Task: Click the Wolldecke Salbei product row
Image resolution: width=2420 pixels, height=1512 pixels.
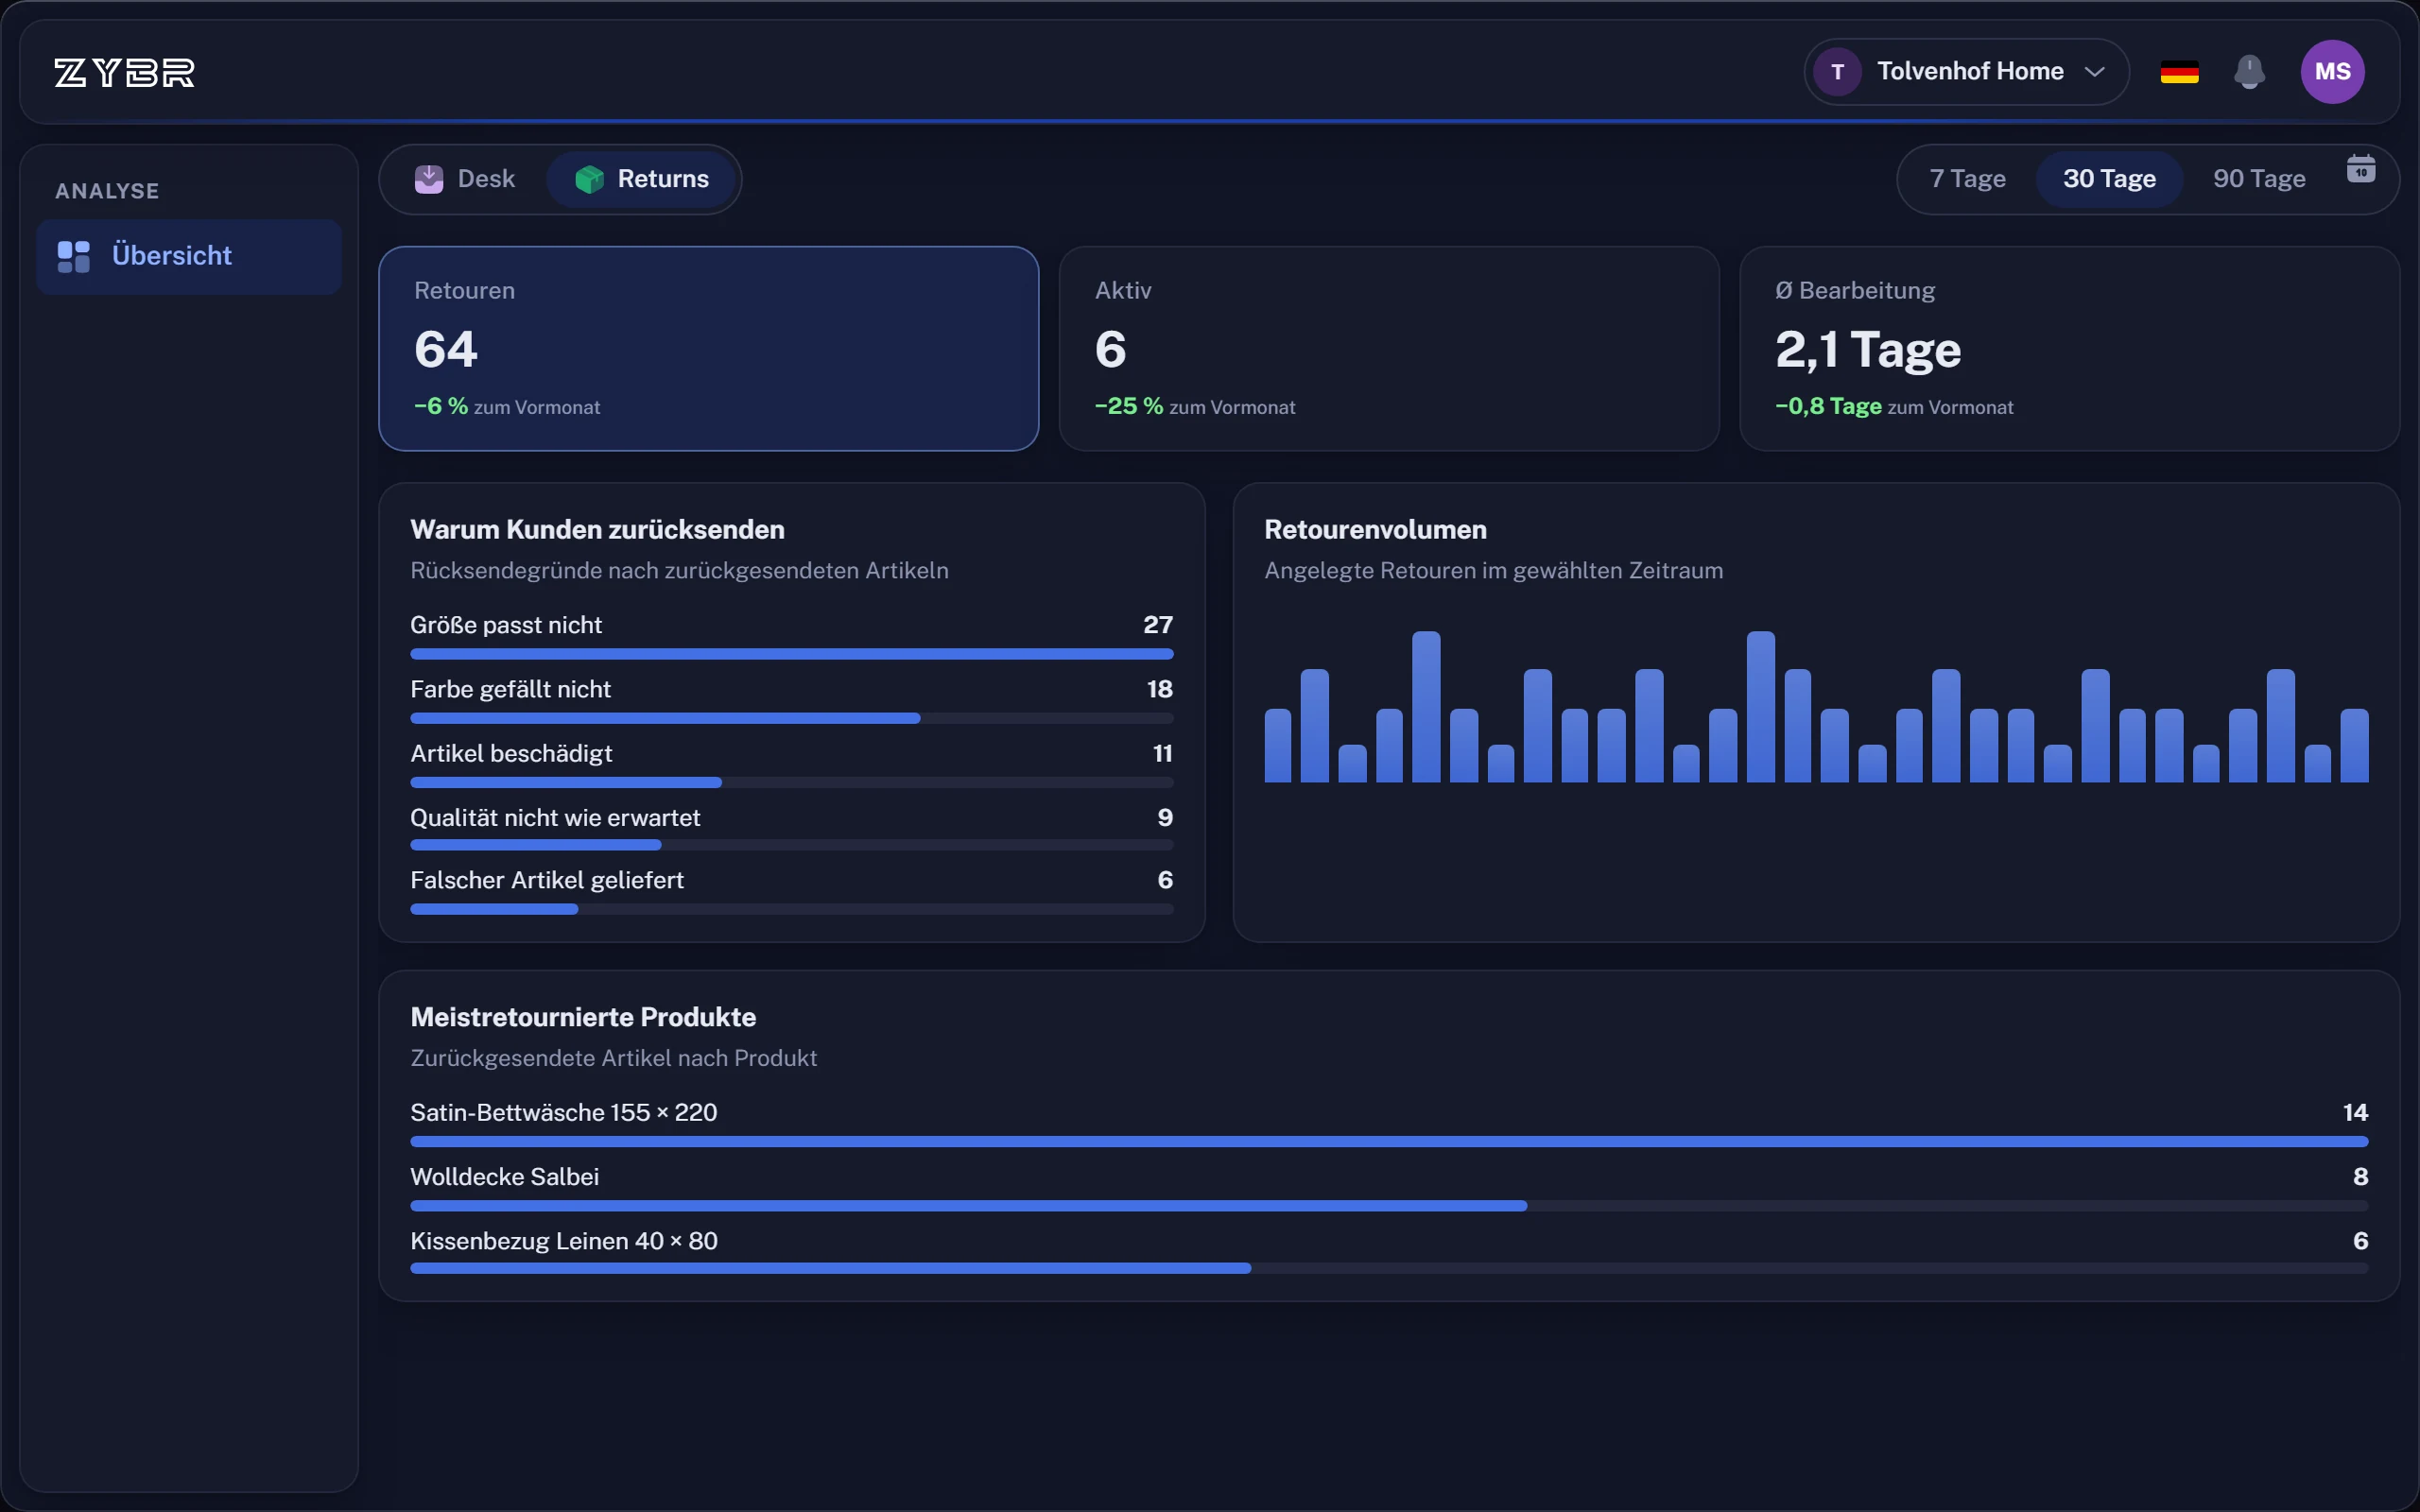Action: [x=1389, y=1190]
